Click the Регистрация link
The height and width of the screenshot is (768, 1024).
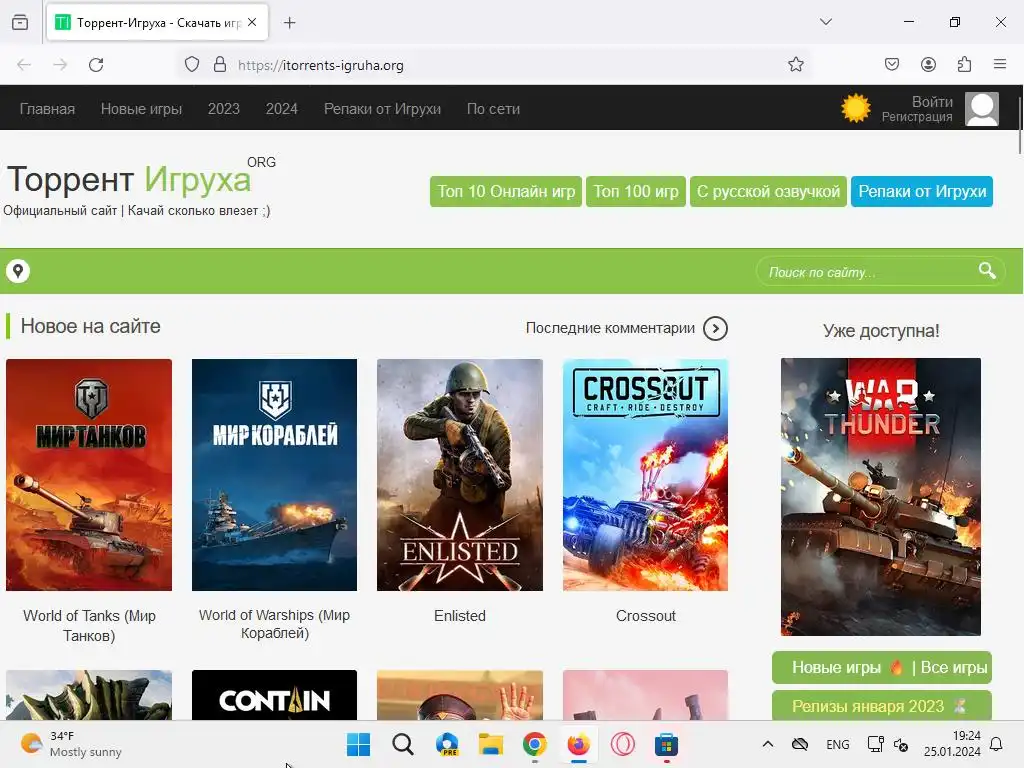(x=917, y=117)
